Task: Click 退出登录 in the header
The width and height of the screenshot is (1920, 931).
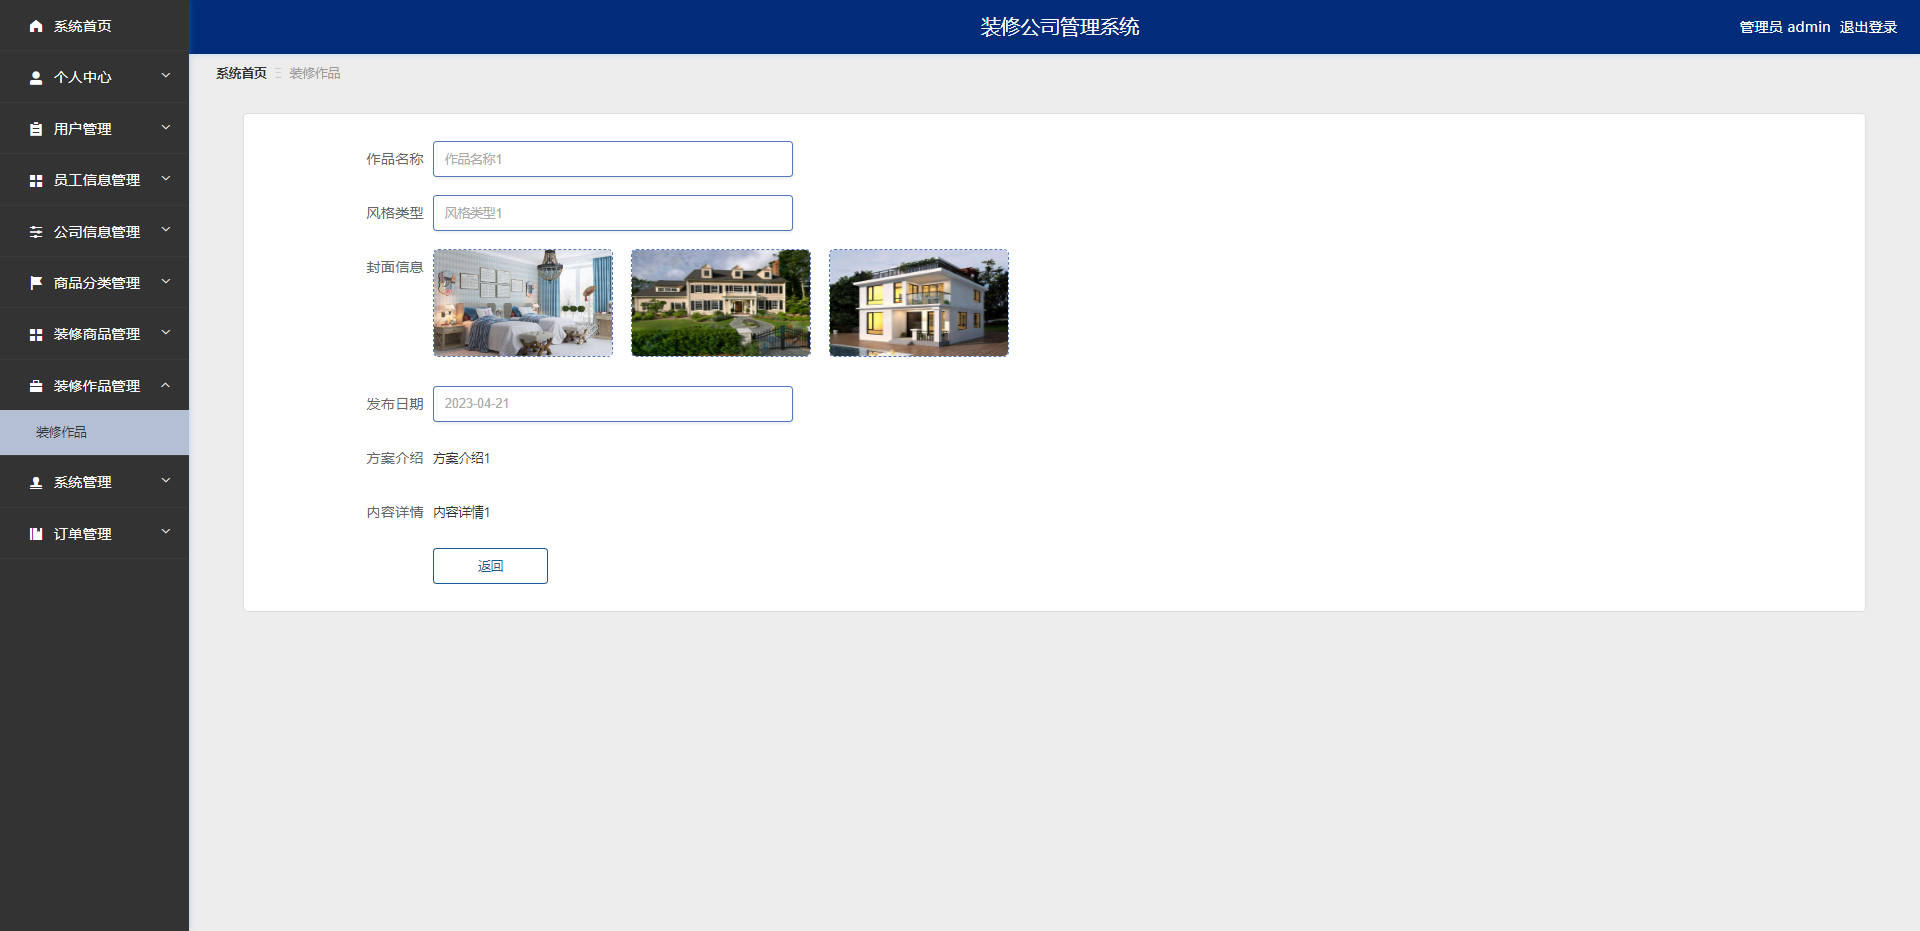Action: pos(1868,27)
